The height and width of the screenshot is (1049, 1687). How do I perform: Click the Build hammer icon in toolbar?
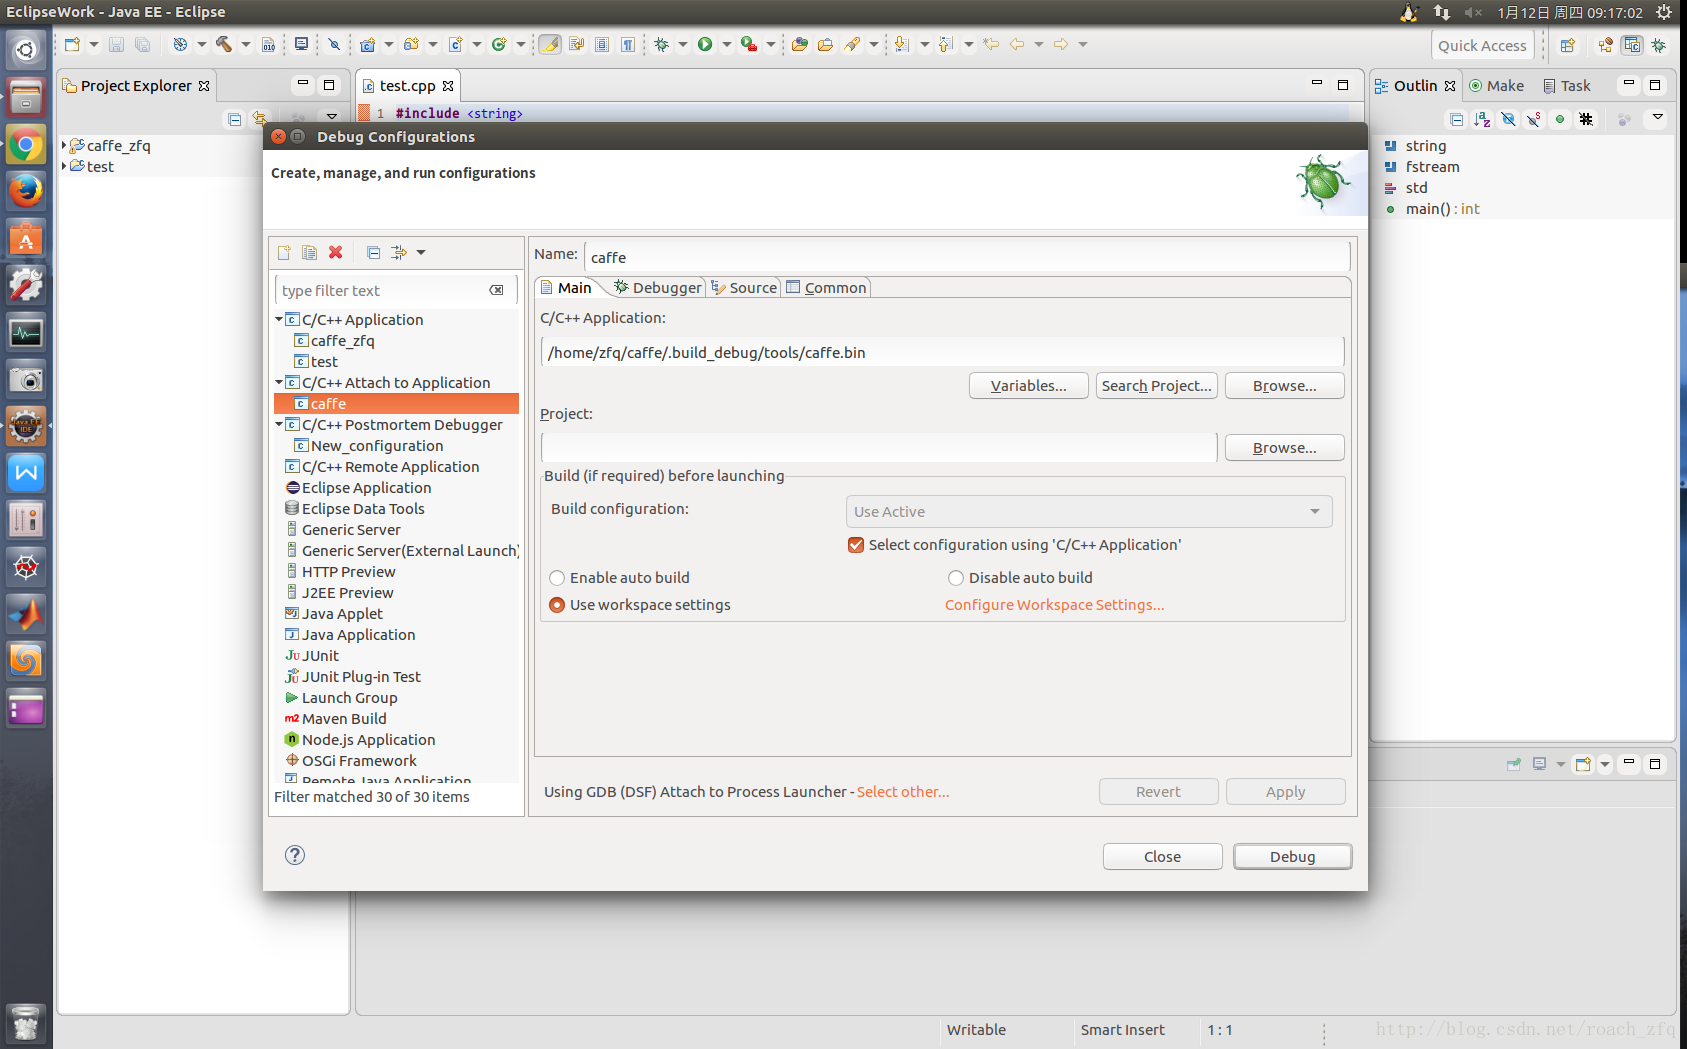(224, 44)
